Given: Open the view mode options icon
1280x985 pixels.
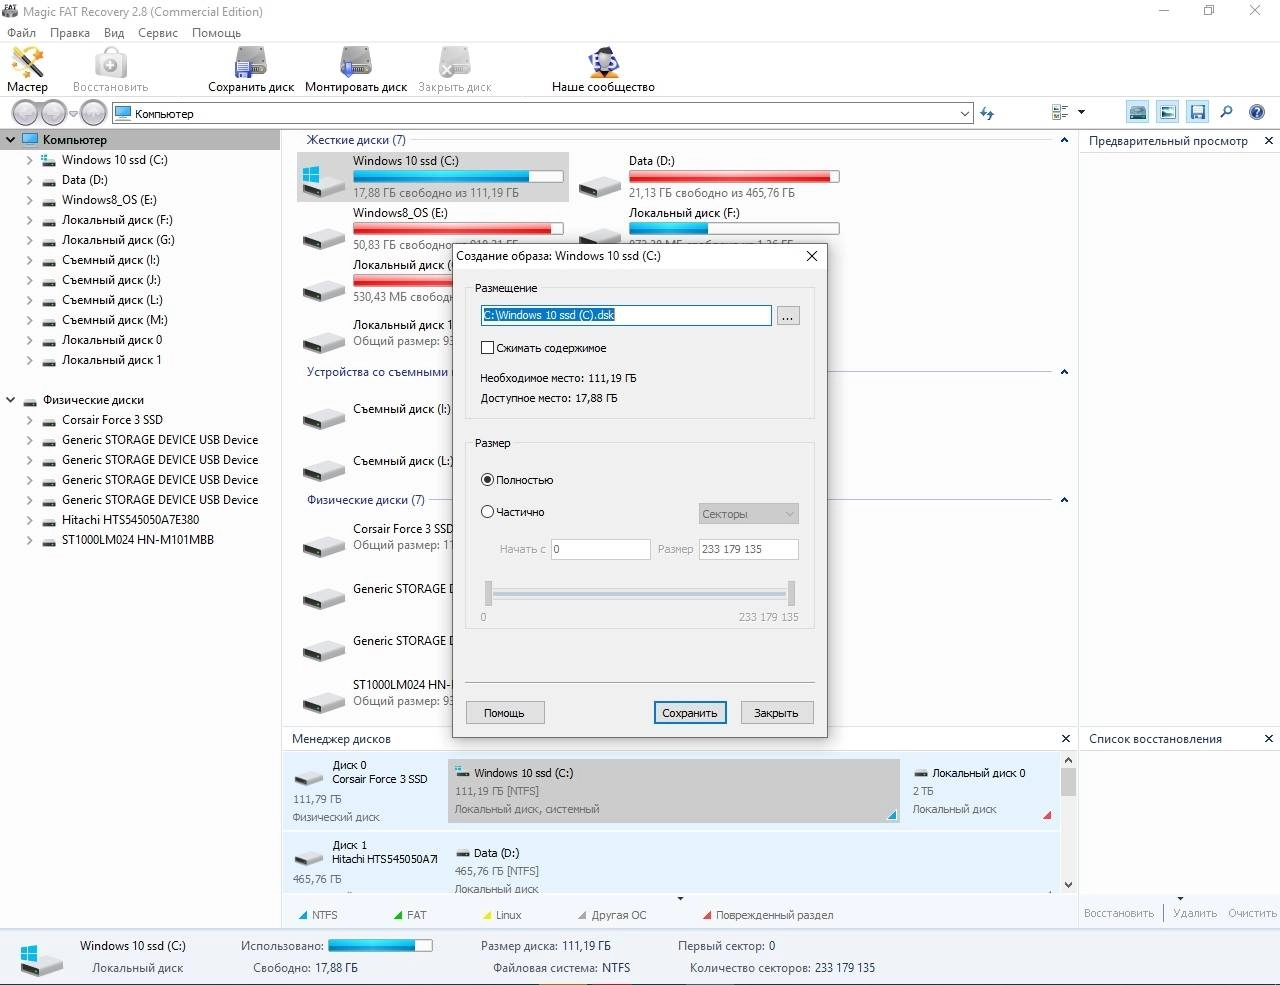Looking at the screenshot, I should point(1061,113).
